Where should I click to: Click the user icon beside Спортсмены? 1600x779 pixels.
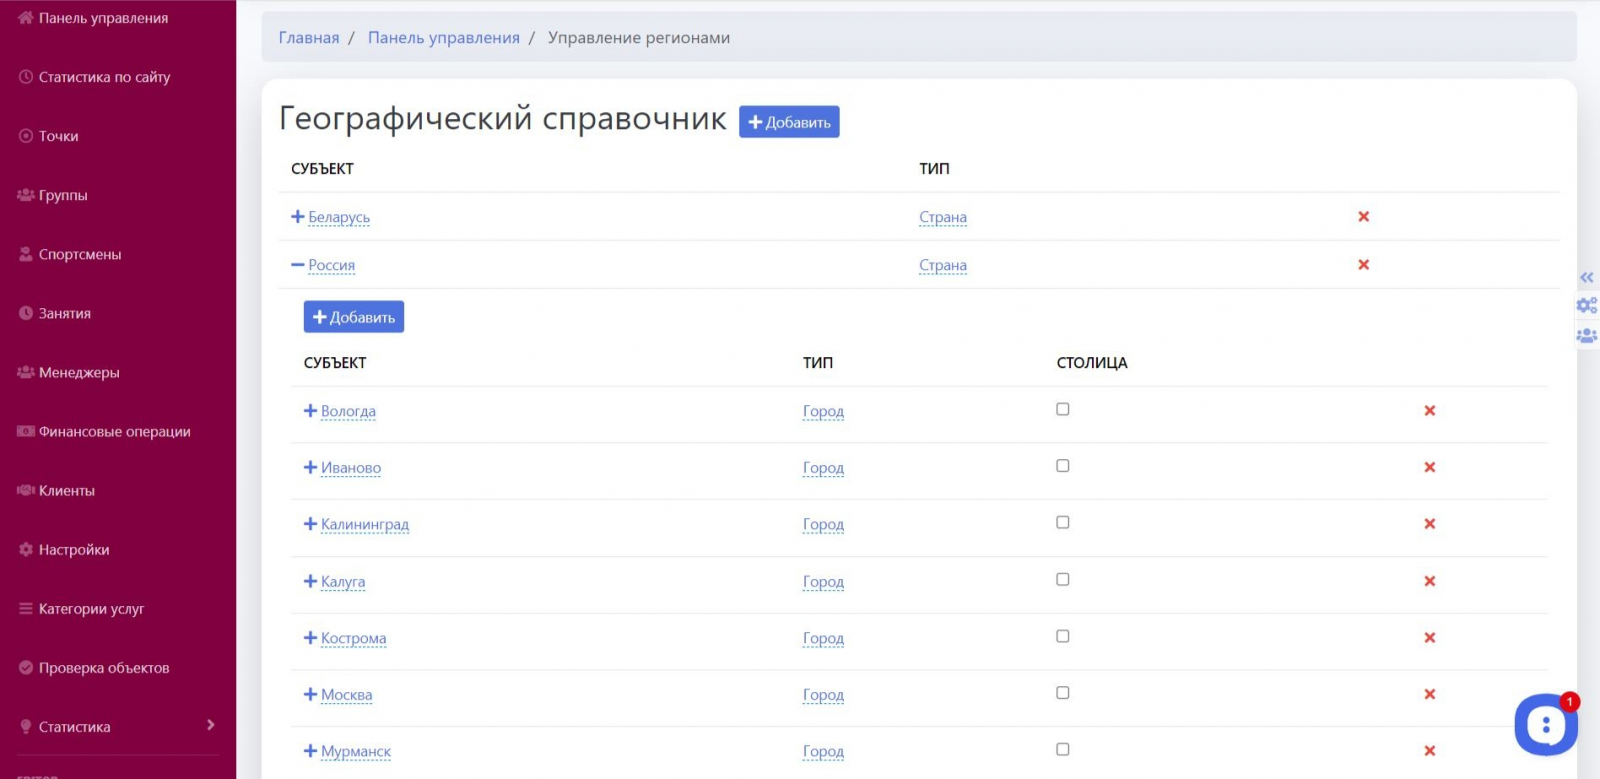click(26, 254)
